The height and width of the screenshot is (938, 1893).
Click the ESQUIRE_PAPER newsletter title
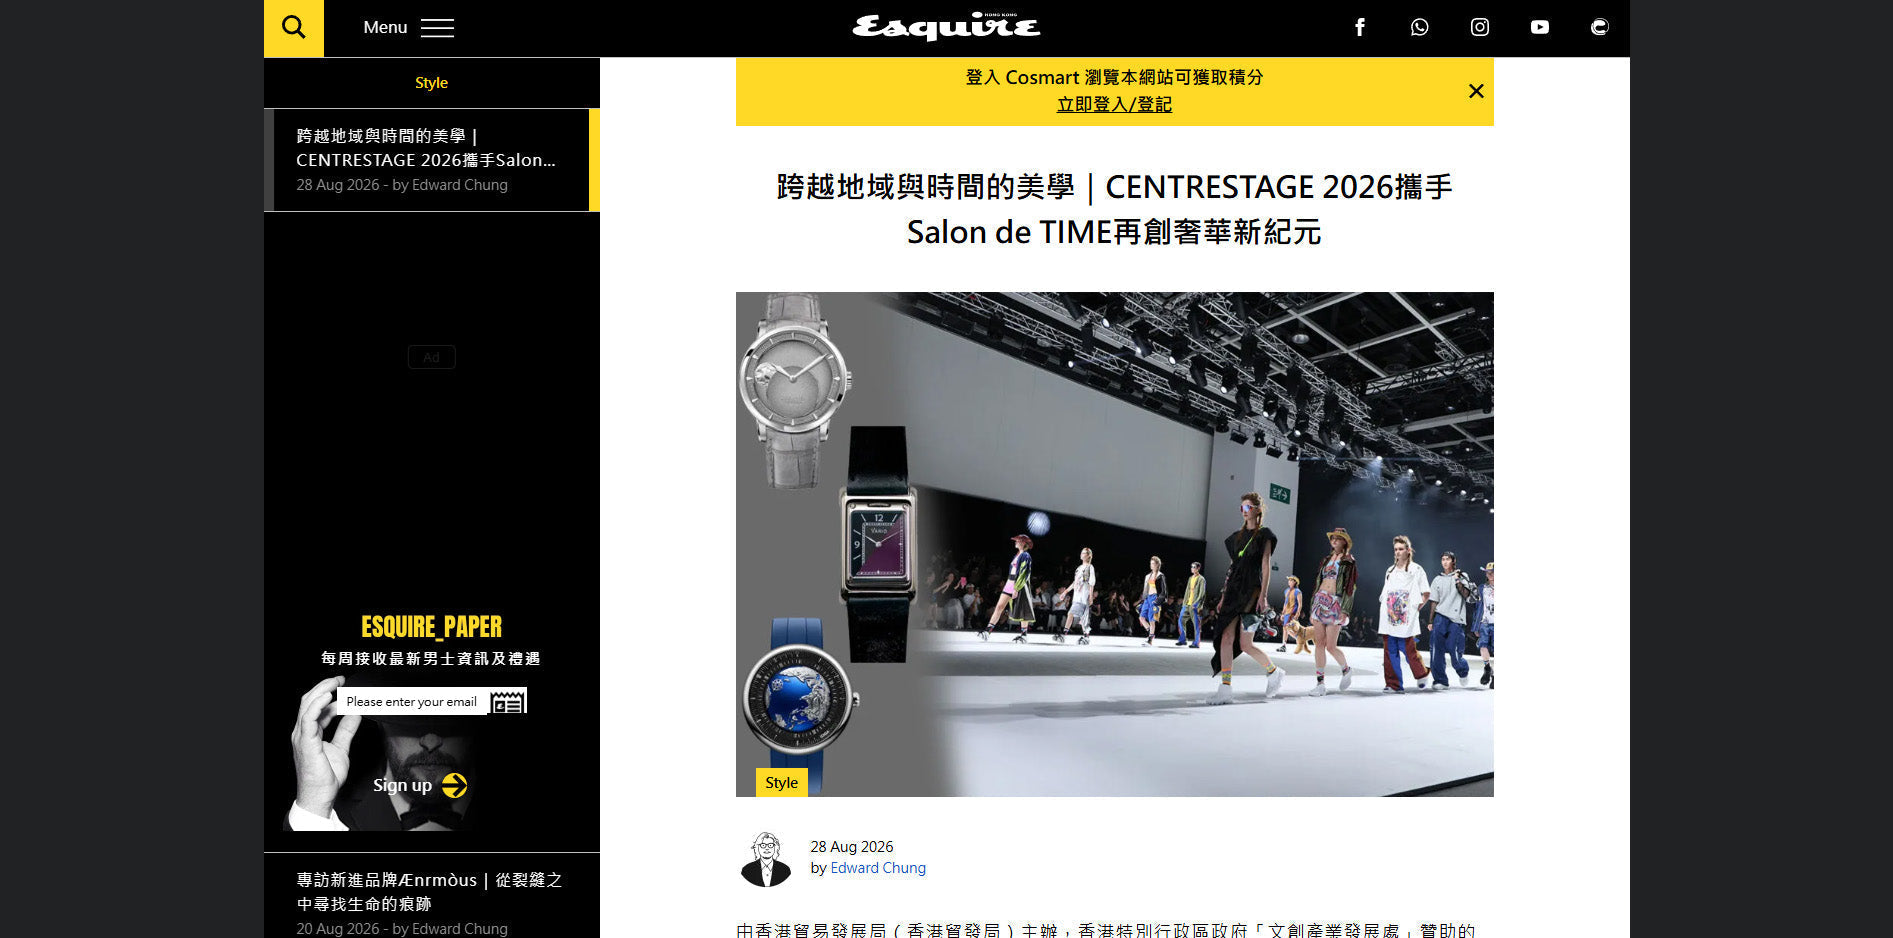click(x=431, y=627)
